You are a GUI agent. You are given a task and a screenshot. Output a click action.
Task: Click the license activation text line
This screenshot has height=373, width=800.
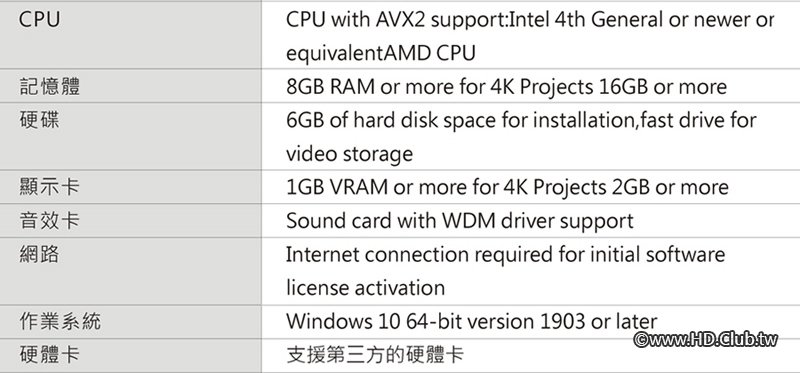[x=365, y=288]
